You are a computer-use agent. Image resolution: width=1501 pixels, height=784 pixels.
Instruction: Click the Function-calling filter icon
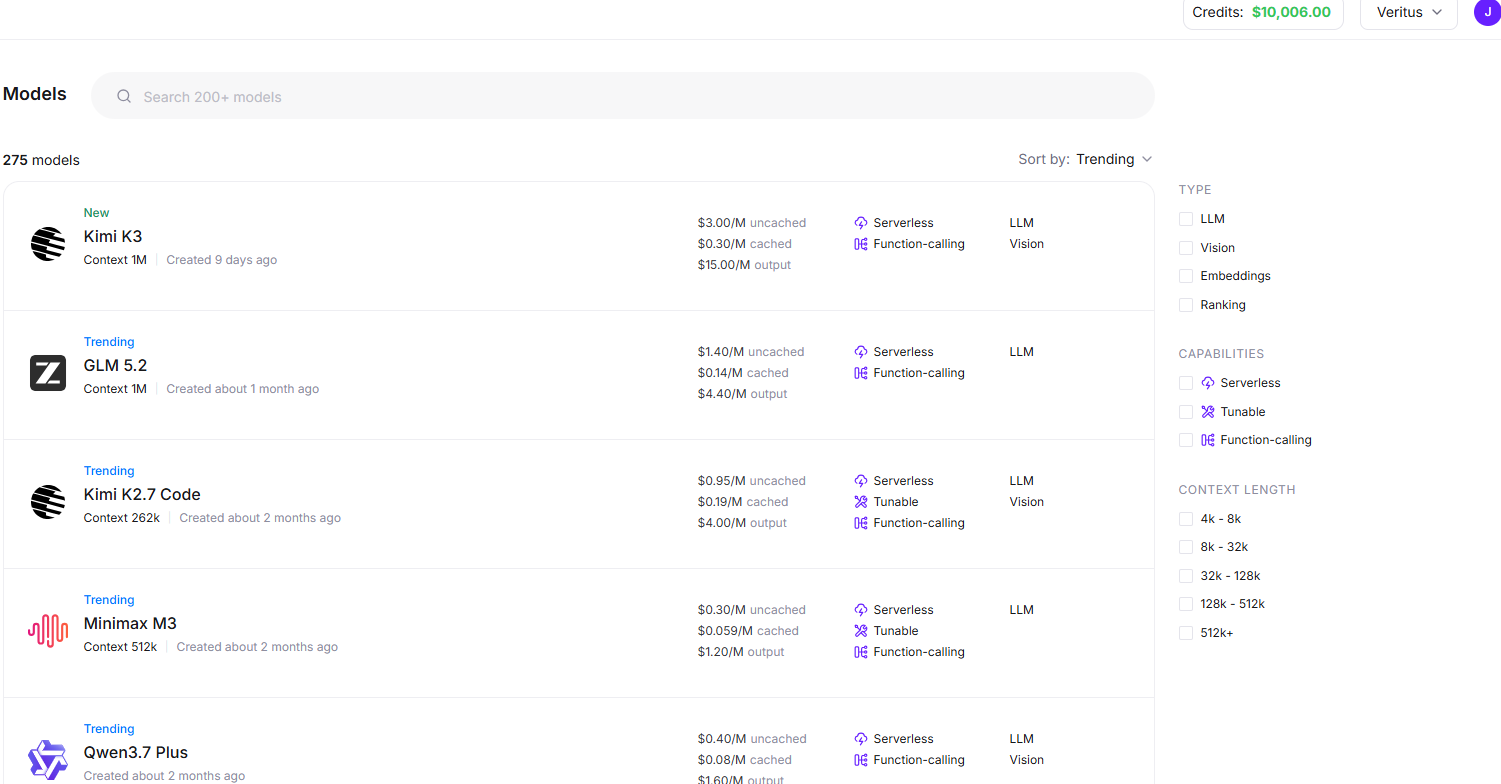(1208, 440)
